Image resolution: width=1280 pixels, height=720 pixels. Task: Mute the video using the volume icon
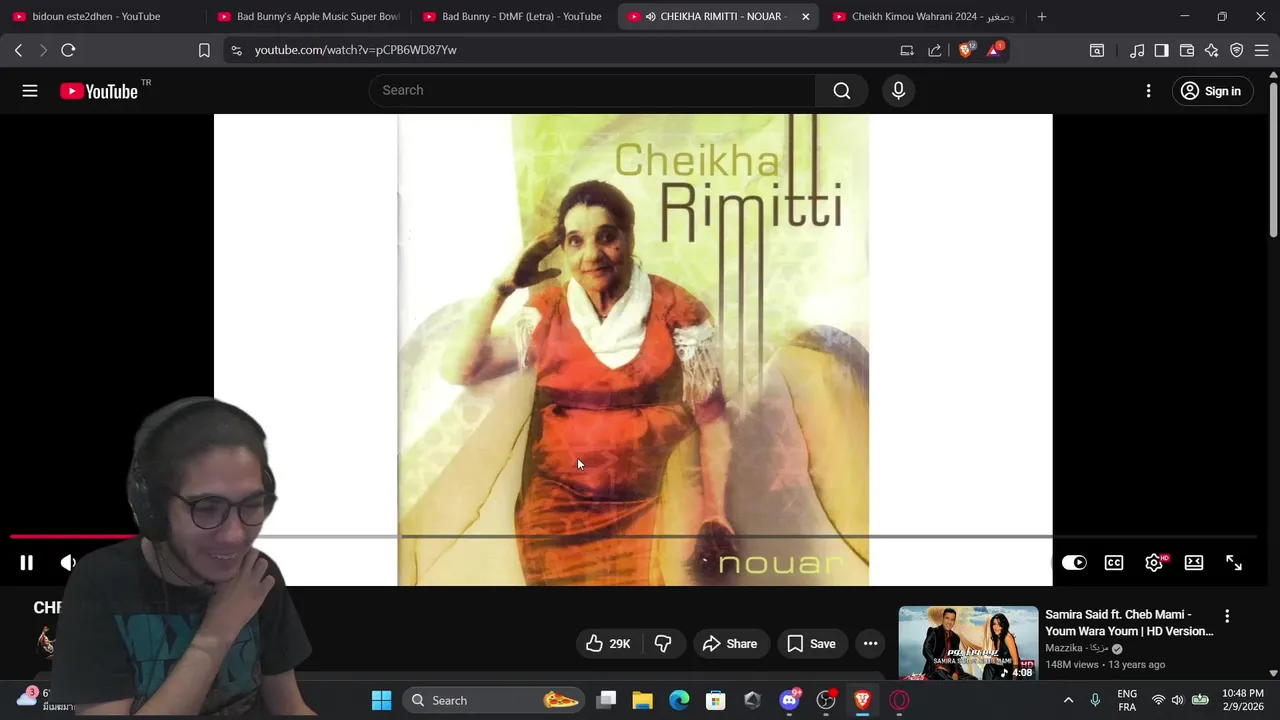coord(68,563)
